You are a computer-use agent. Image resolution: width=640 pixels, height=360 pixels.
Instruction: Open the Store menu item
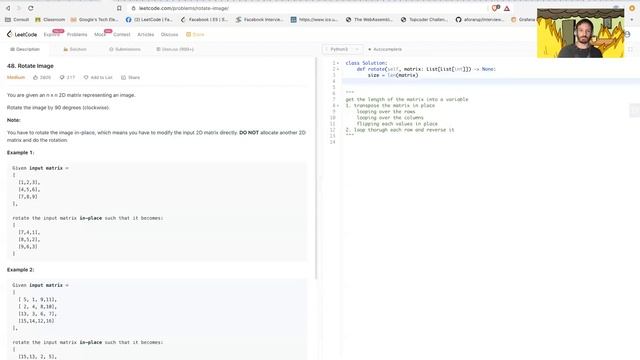[x=195, y=35]
